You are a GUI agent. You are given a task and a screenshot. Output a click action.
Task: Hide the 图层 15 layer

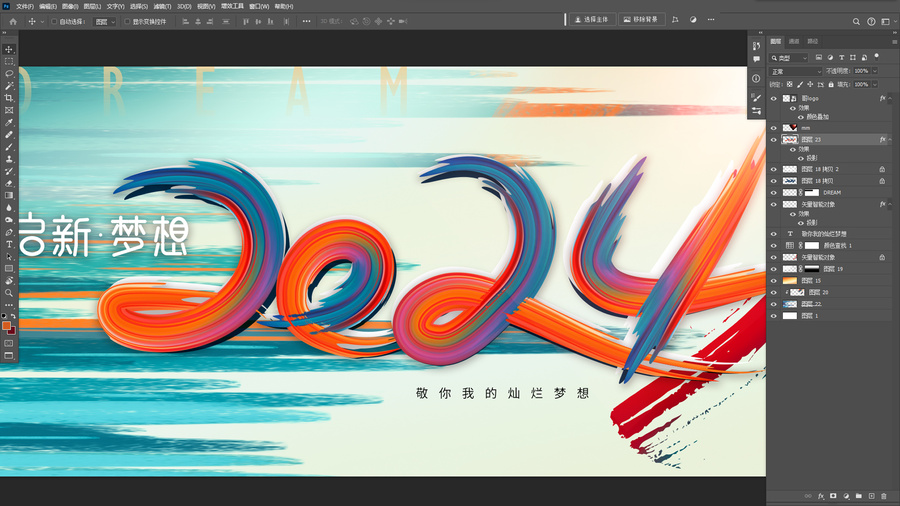[x=774, y=281]
